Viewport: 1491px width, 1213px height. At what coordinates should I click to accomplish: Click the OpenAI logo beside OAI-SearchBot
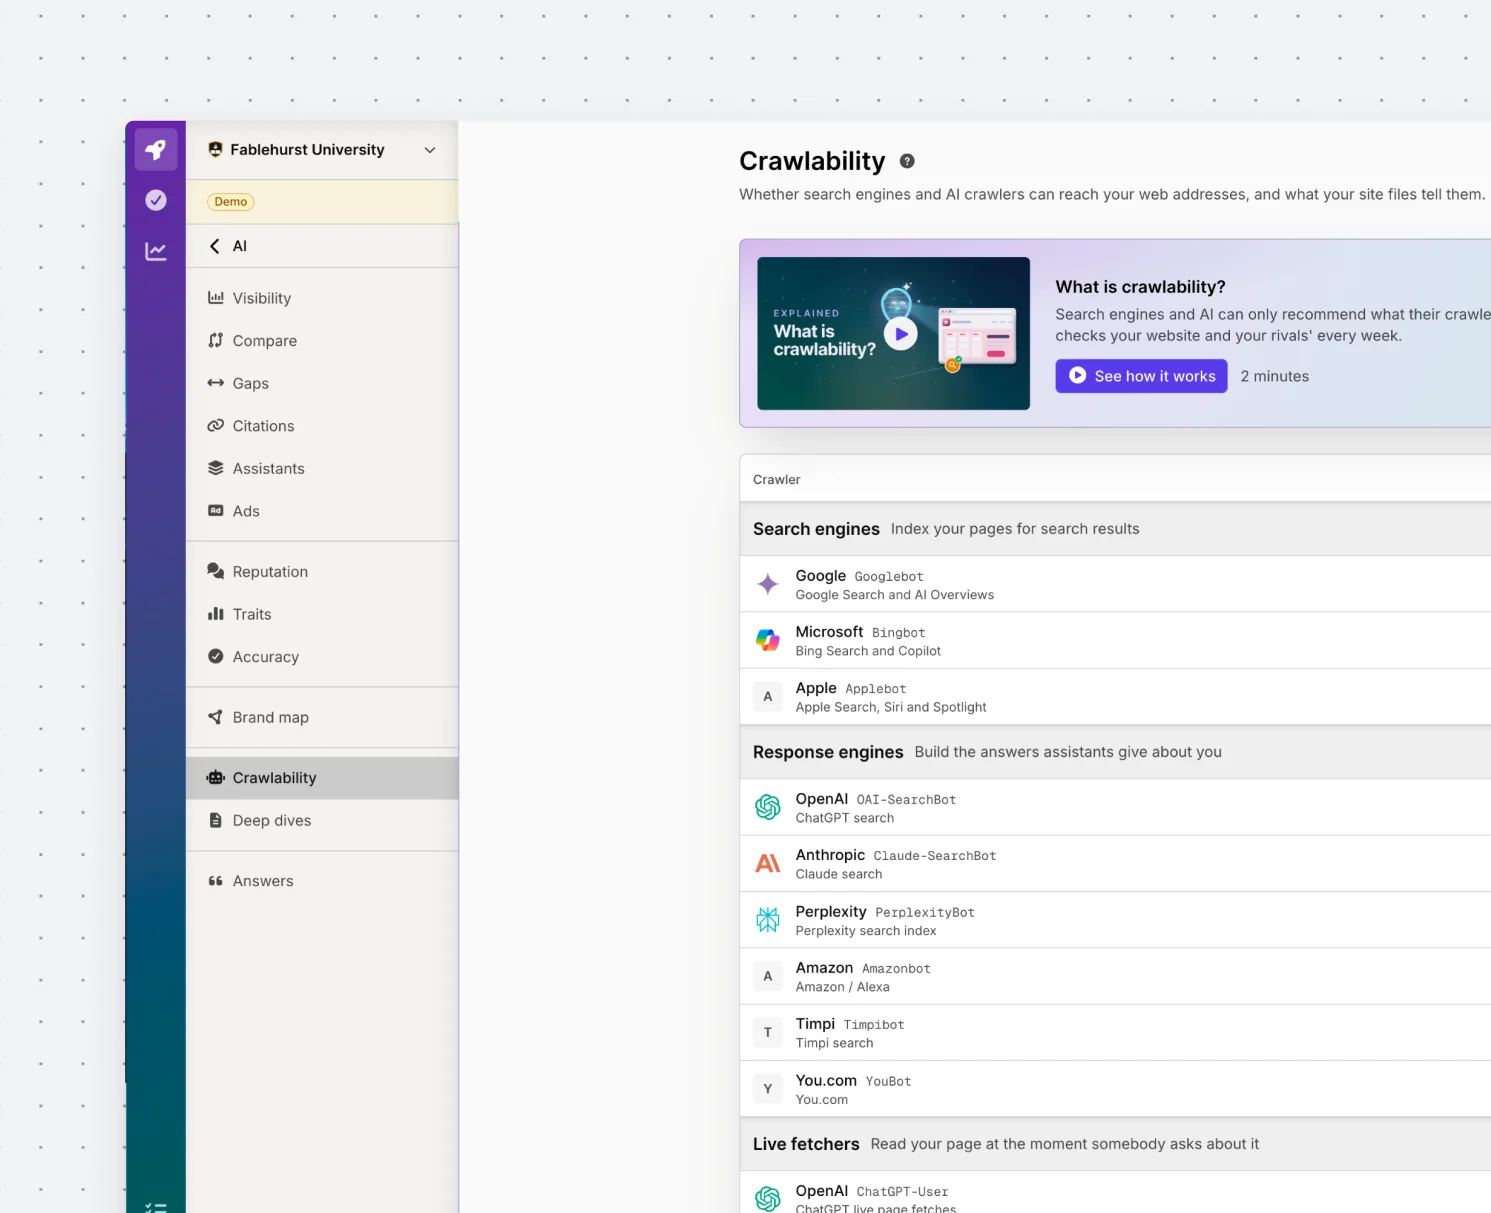pos(768,807)
